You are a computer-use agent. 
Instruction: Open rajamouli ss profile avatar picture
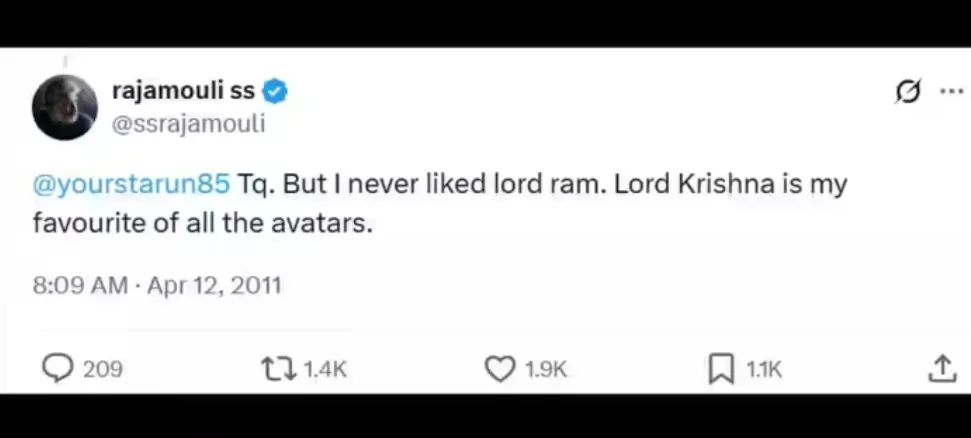[65, 106]
